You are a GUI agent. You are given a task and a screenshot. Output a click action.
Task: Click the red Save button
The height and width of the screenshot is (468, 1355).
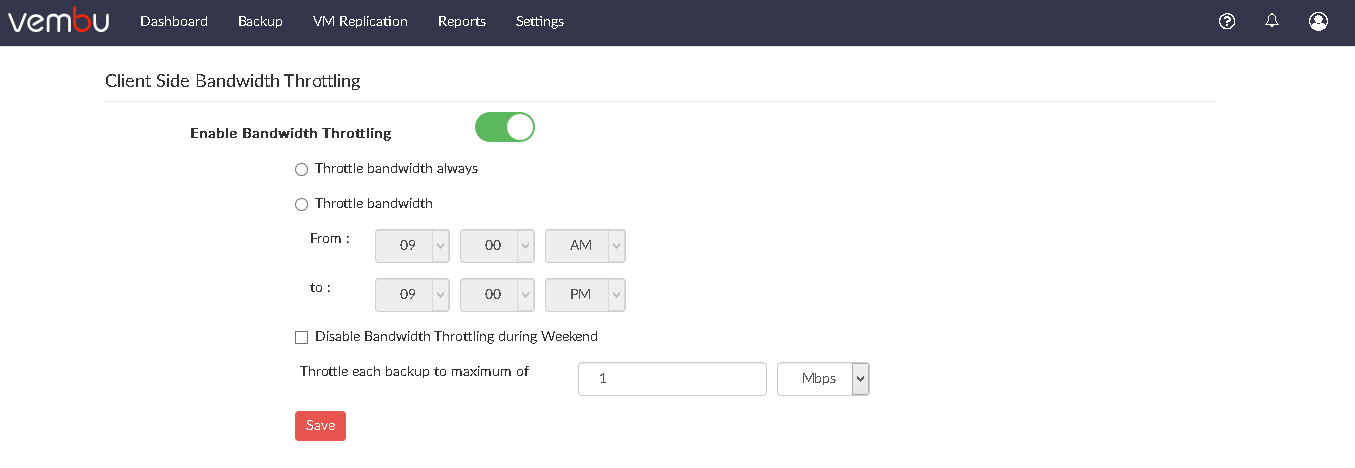[320, 426]
